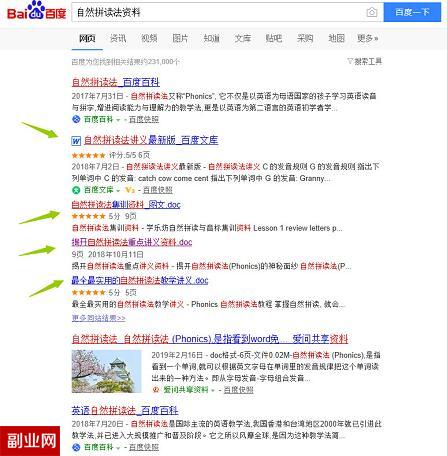
Task: Open 揭开自然拼读法重点讲义资料.doc link
Action: [132, 242]
